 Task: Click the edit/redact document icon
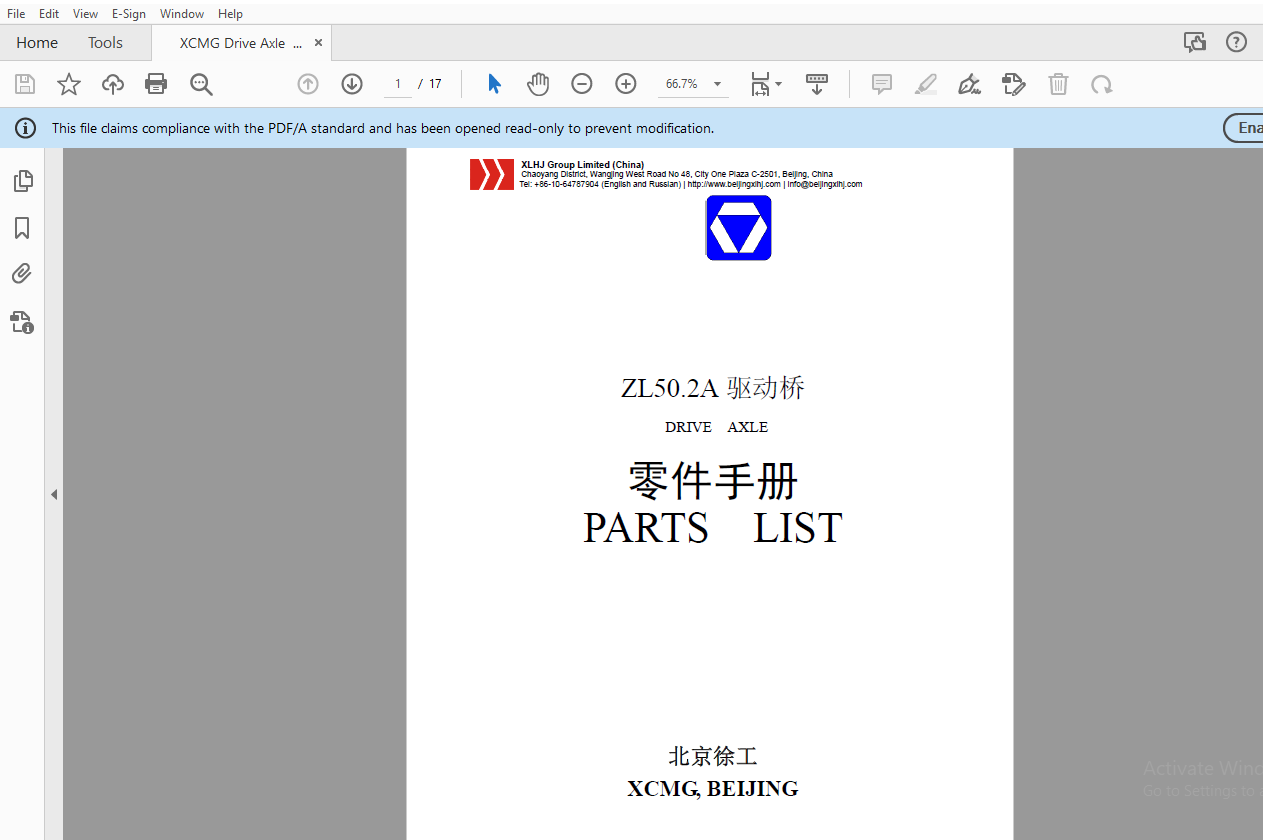[1014, 84]
